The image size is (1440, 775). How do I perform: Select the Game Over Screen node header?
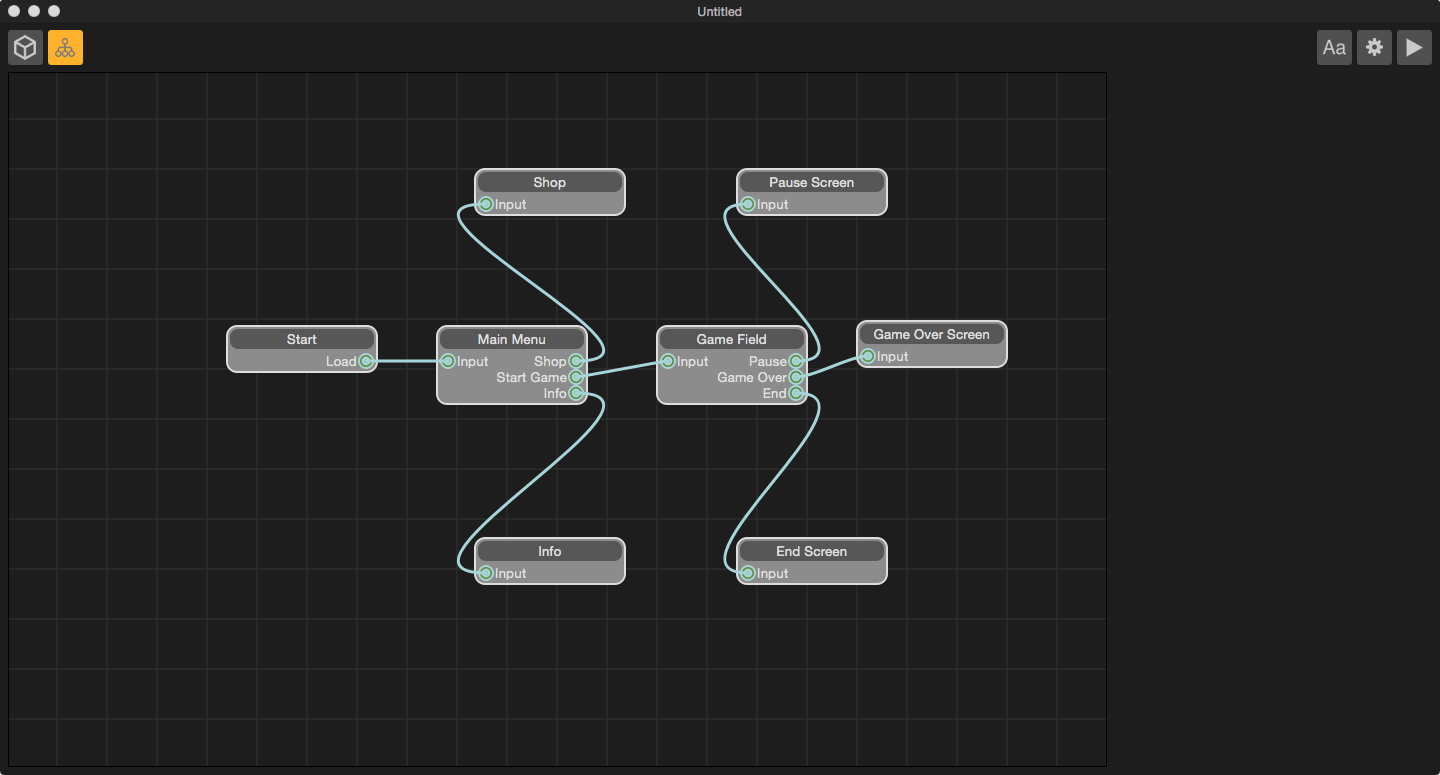pyautogui.click(x=932, y=334)
